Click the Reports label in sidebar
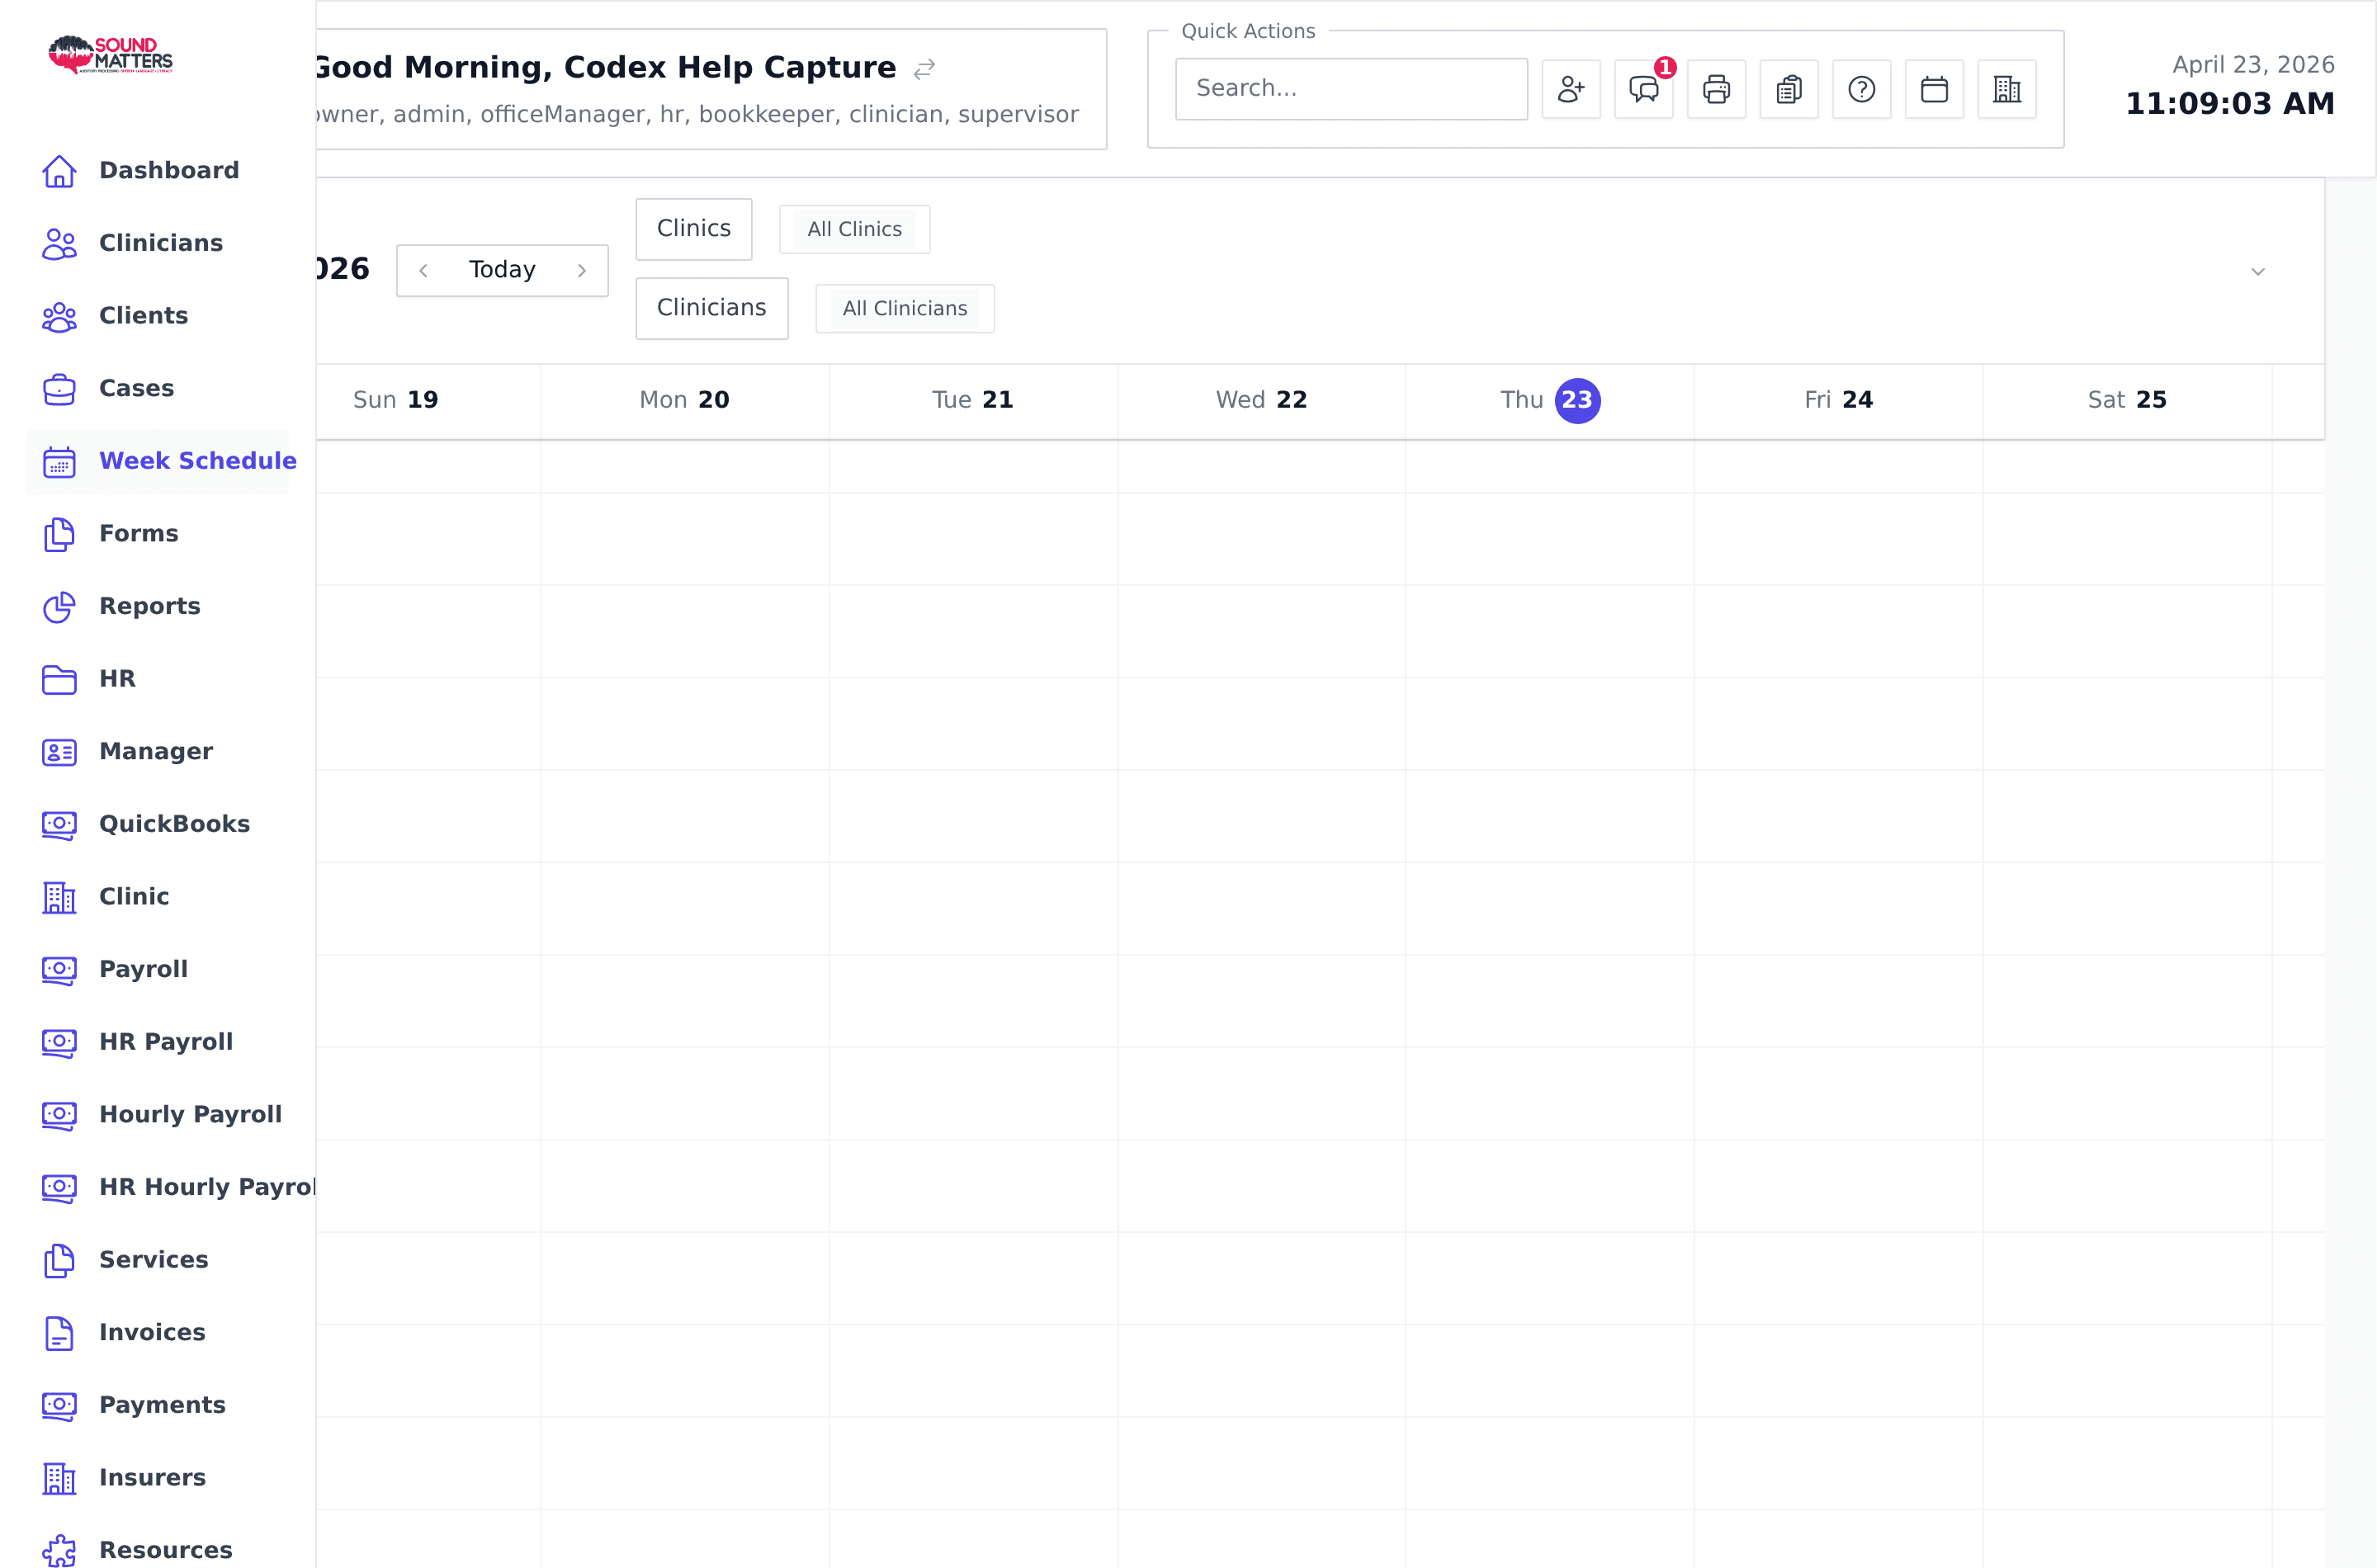Image resolution: width=2377 pixels, height=1568 pixels. point(150,607)
